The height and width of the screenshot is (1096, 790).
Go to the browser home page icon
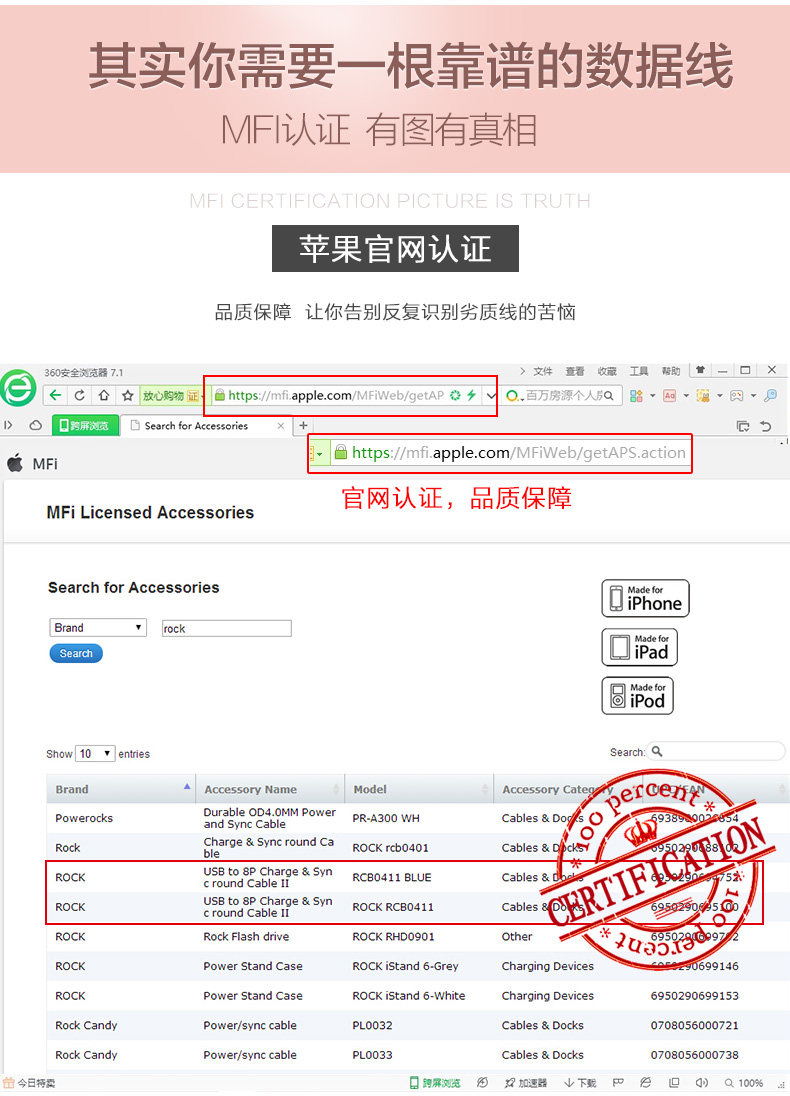tap(103, 396)
